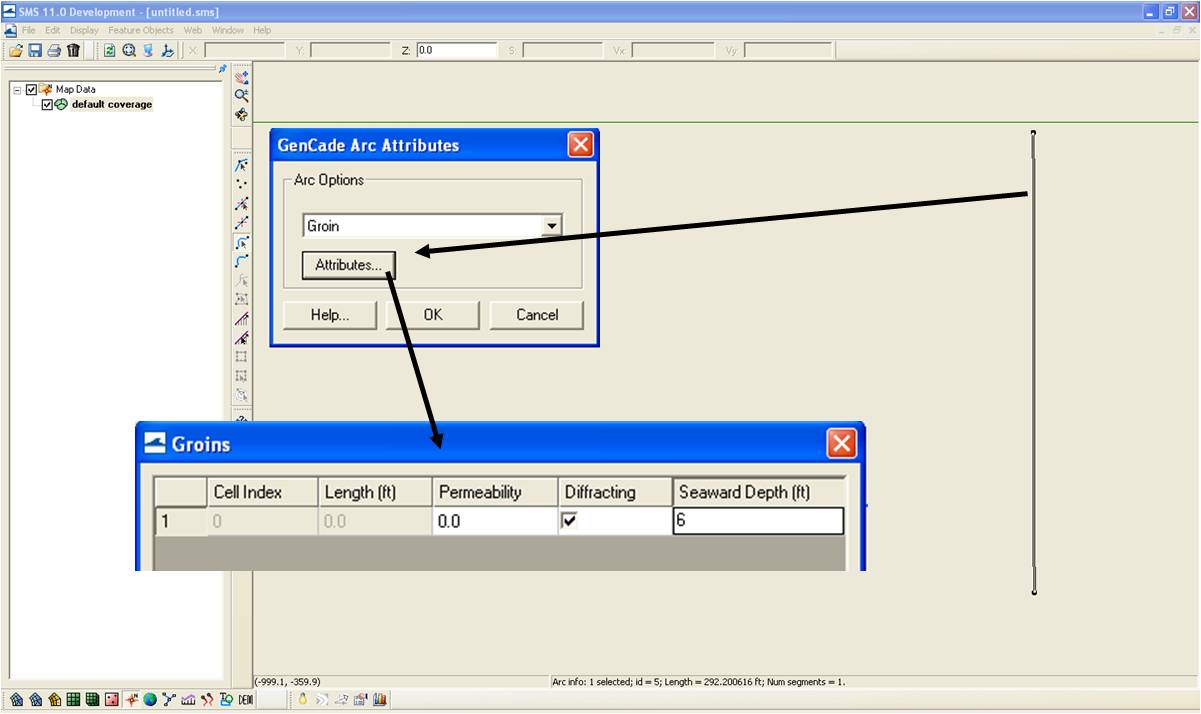Viewport: 1201px width, 714px height.
Task: Open the Groin arc type dropdown
Action: (551, 226)
